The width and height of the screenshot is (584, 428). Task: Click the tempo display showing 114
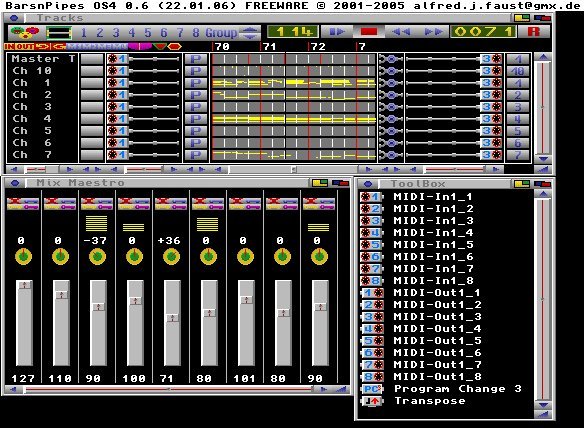tap(293, 32)
